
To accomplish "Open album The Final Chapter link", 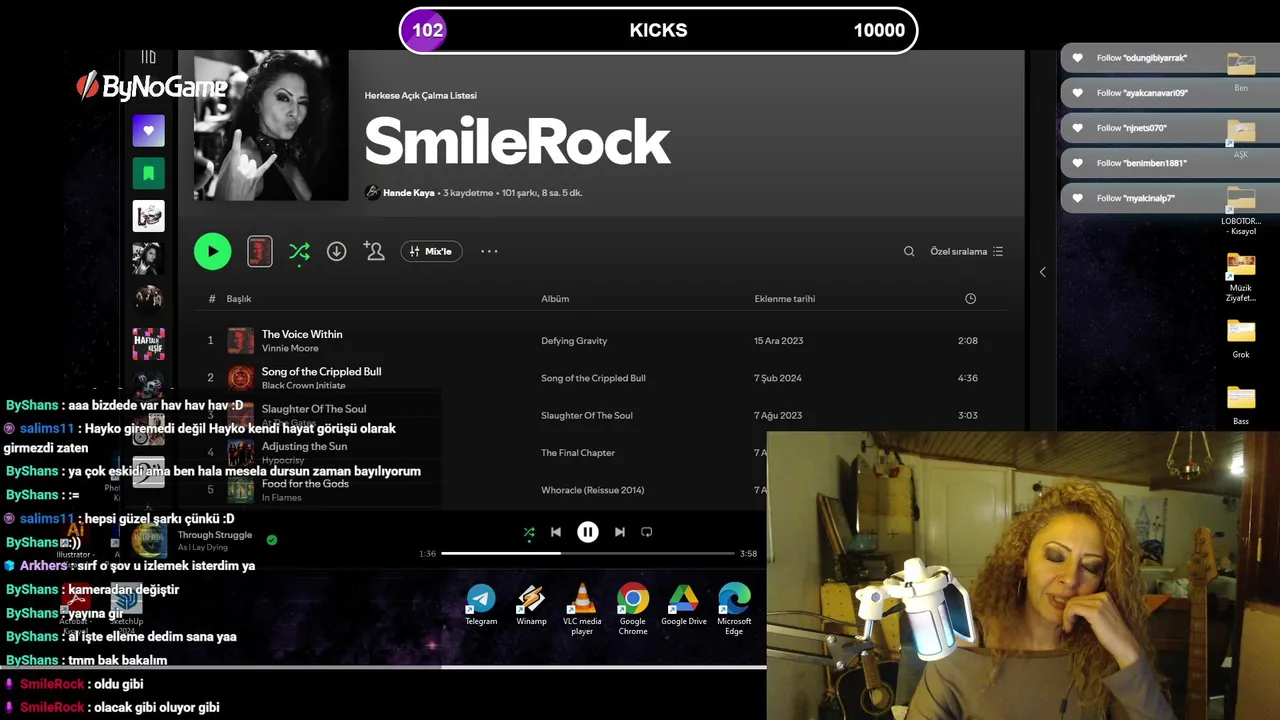I will pyautogui.click(x=578, y=453).
